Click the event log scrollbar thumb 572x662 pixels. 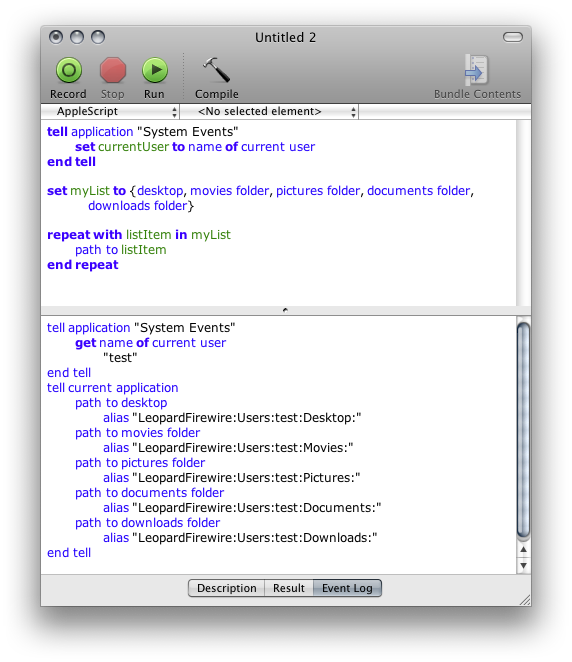523,431
